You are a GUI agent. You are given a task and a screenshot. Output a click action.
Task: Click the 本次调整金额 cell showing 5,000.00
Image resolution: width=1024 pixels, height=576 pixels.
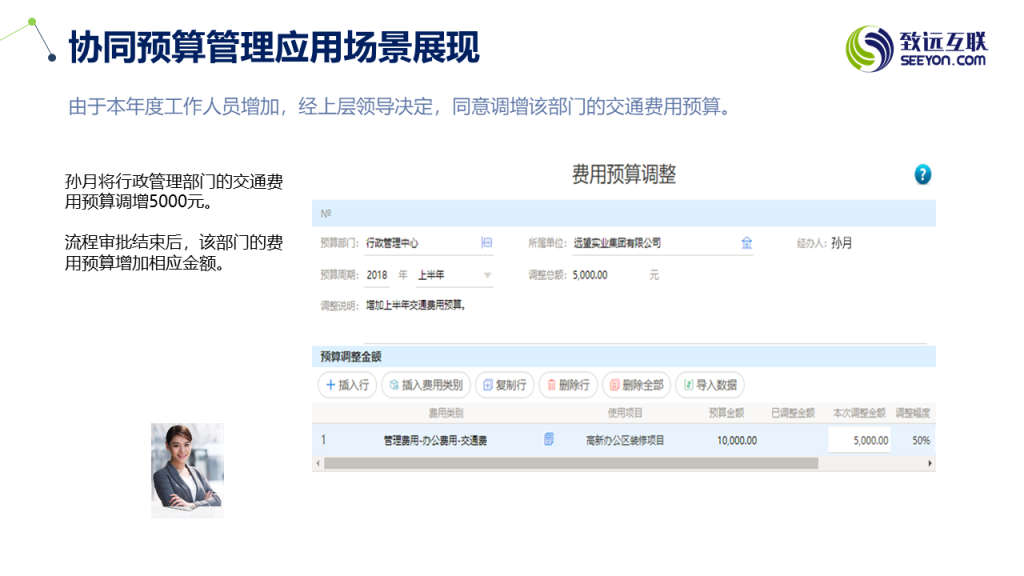click(859, 439)
